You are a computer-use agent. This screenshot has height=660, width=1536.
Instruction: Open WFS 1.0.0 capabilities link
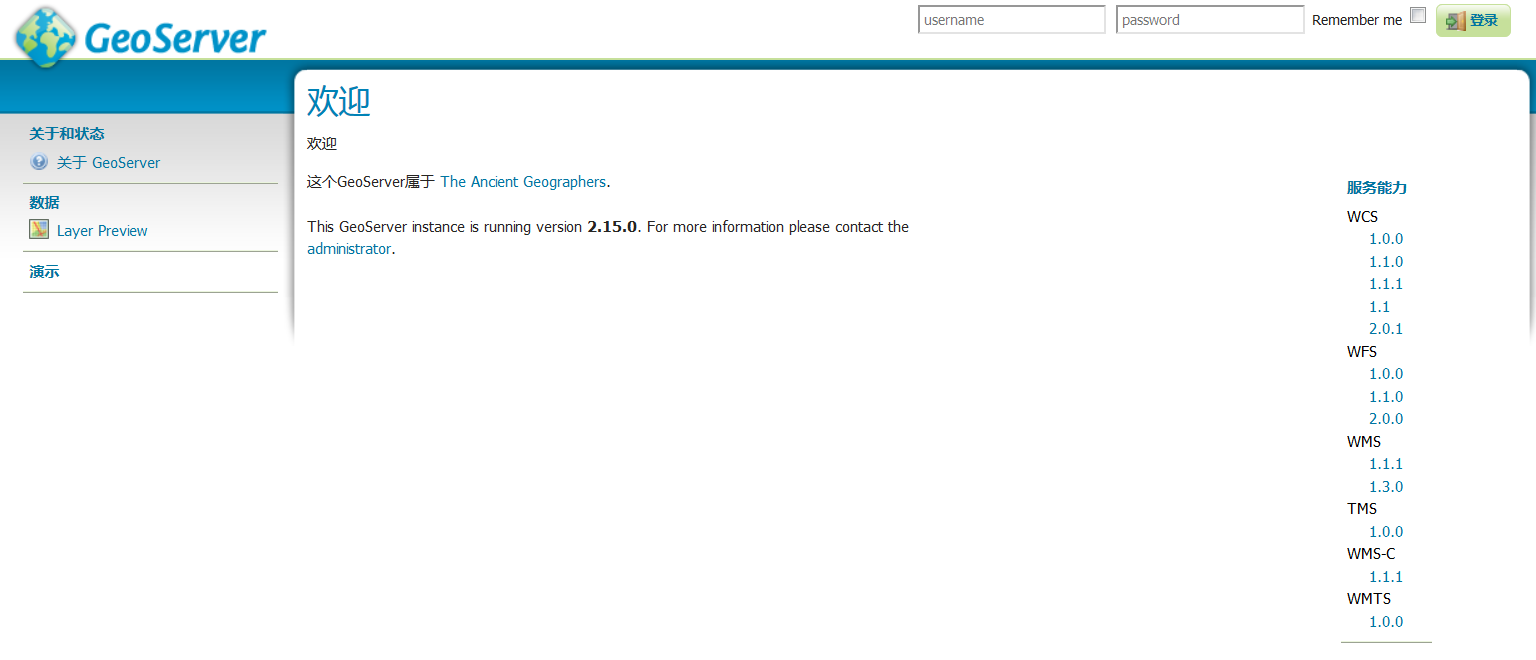1386,374
